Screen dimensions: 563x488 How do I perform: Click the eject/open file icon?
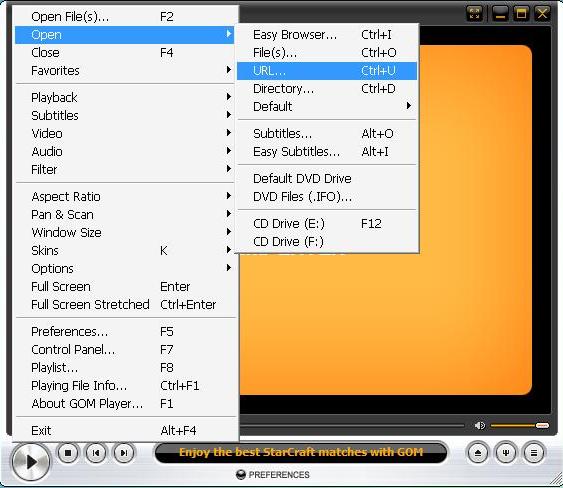478,453
